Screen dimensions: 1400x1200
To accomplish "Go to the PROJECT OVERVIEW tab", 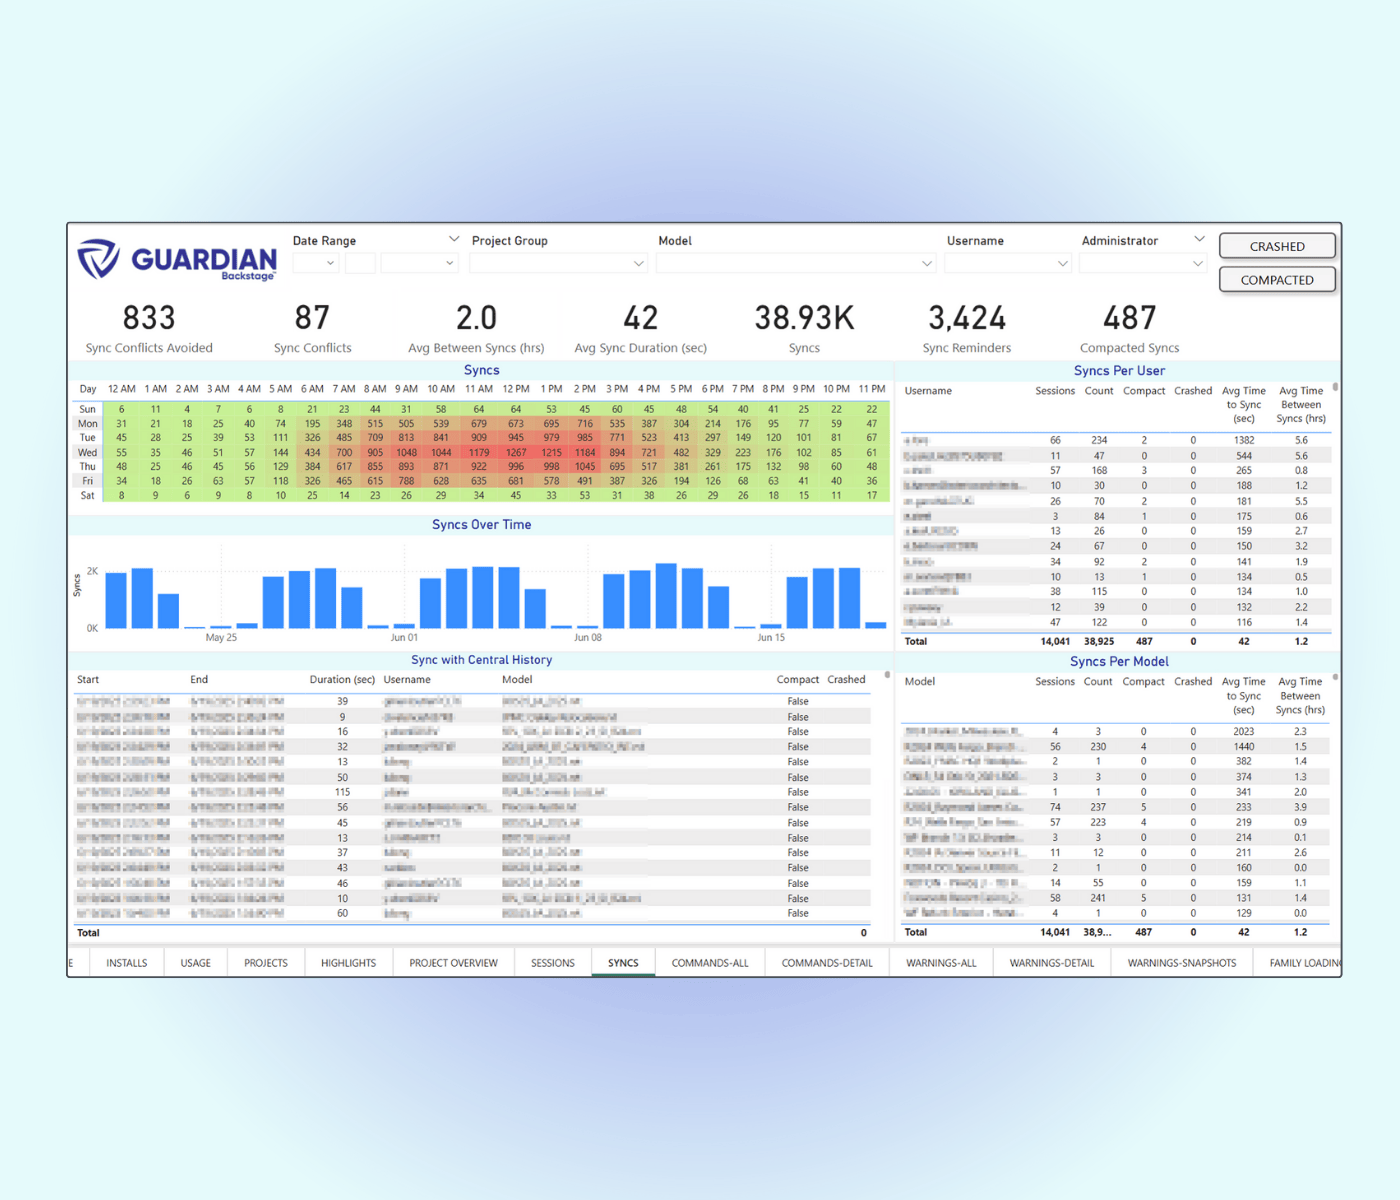I will pyautogui.click(x=453, y=962).
